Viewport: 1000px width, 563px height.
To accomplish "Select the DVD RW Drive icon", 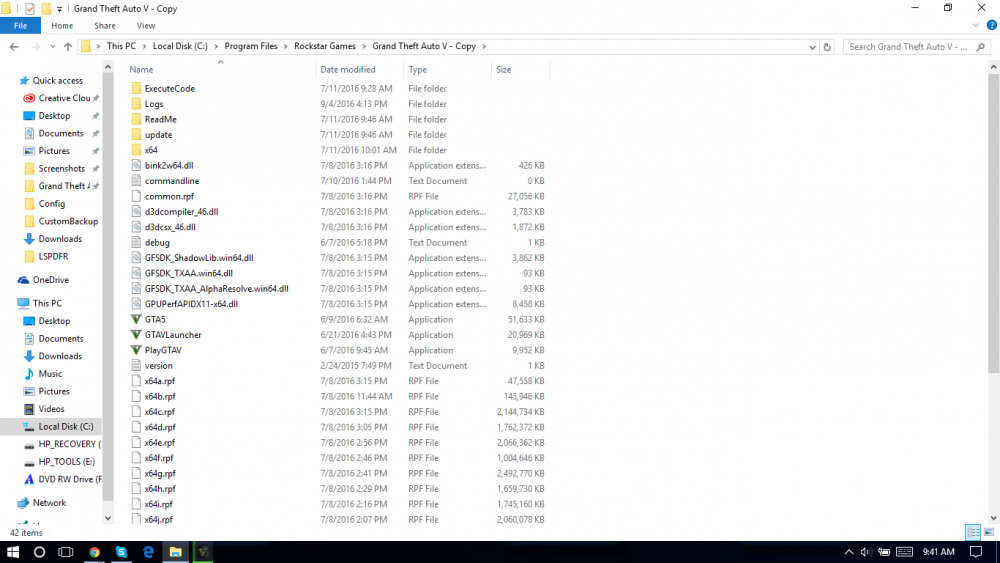I will [x=29, y=479].
